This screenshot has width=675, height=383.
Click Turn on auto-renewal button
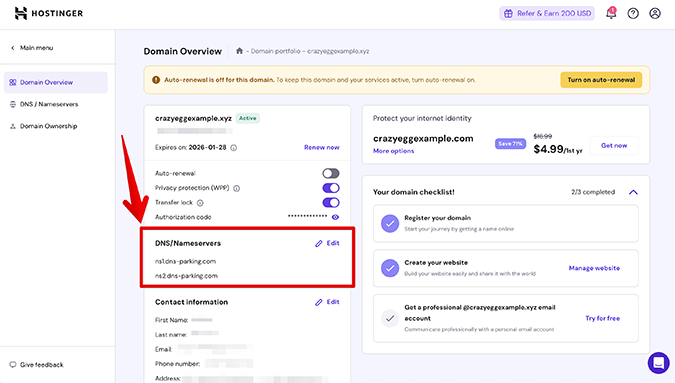[x=601, y=80]
